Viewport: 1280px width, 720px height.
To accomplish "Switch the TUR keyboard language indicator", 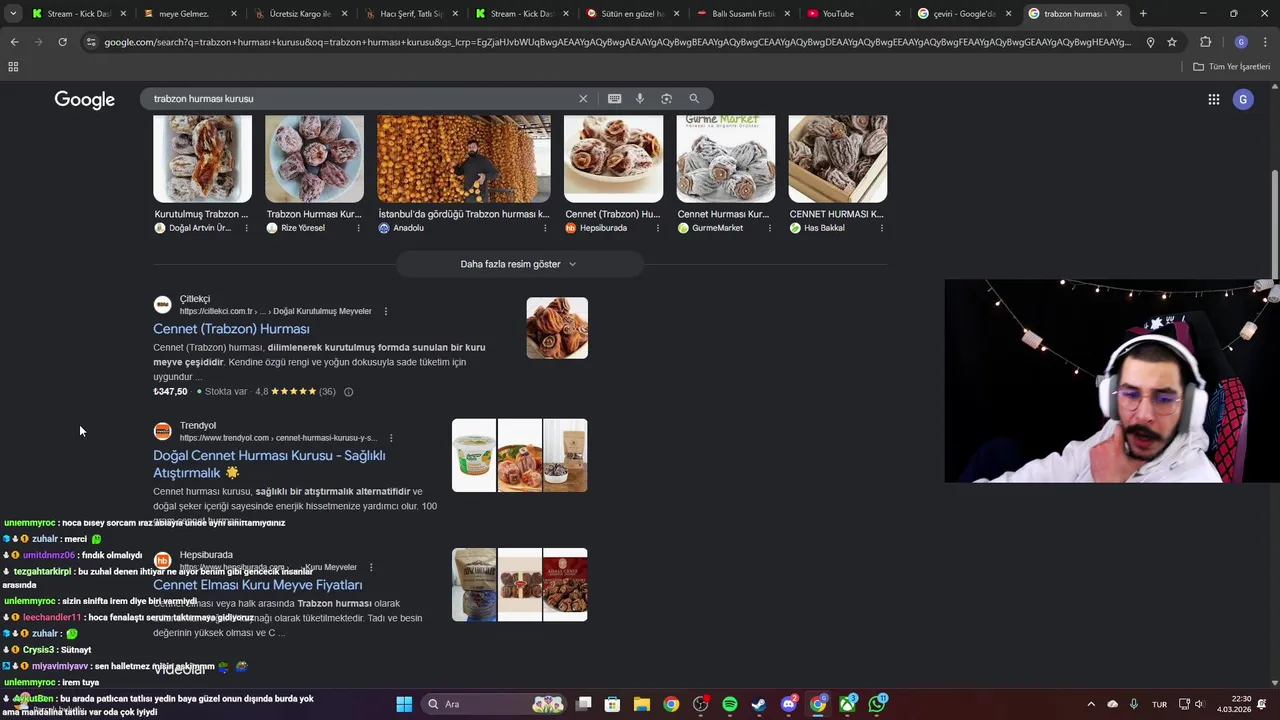I will point(1159,704).
